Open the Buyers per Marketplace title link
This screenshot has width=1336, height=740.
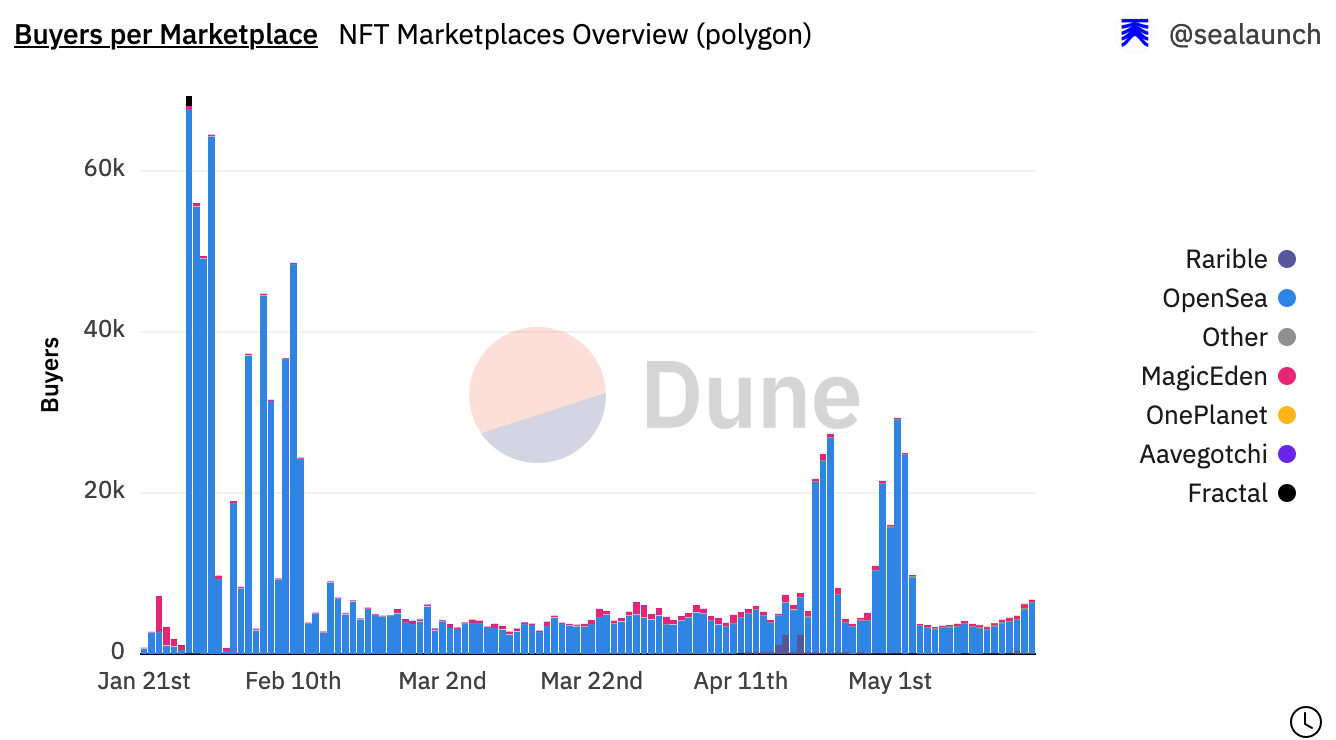(166, 35)
